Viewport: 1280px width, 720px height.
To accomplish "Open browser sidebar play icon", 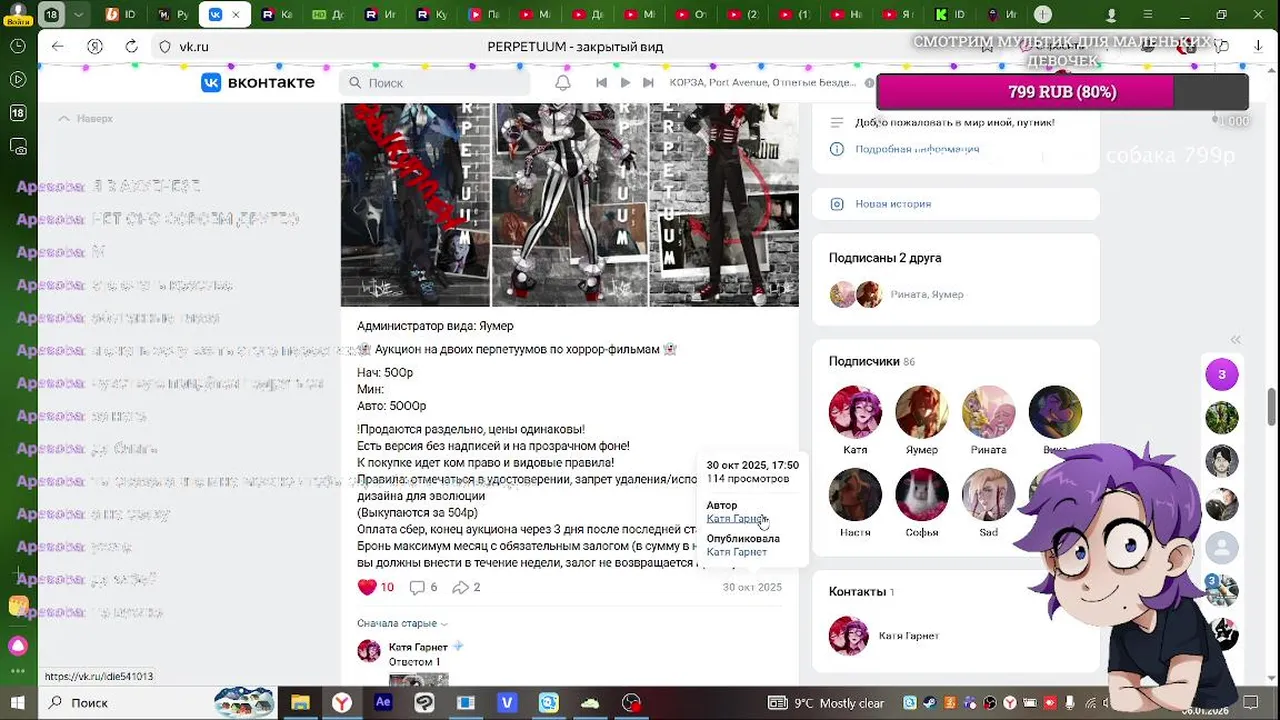I will (x=17, y=80).
